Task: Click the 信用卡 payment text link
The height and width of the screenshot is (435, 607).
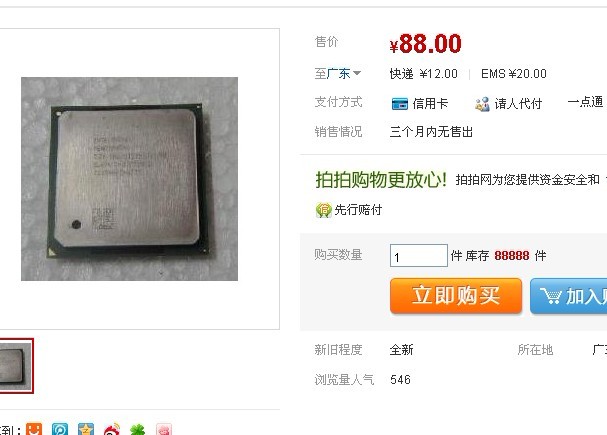Action: (430, 104)
